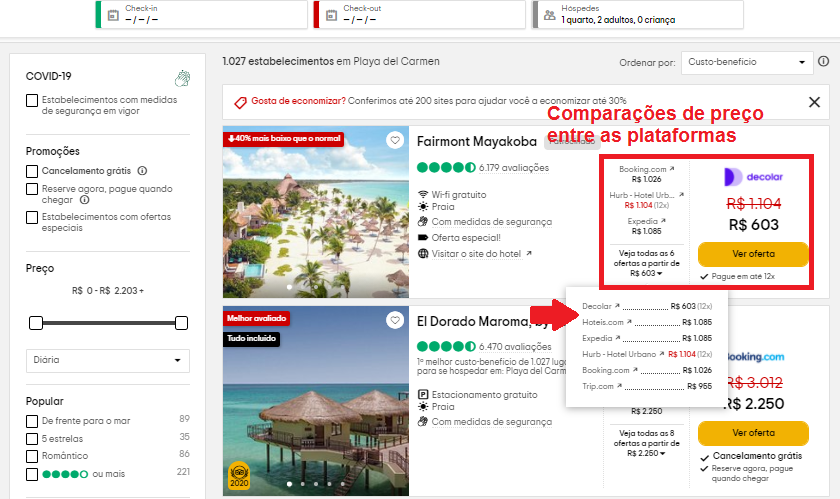Click Fairmont Ver oferta button
The height and width of the screenshot is (499, 840).
(753, 254)
